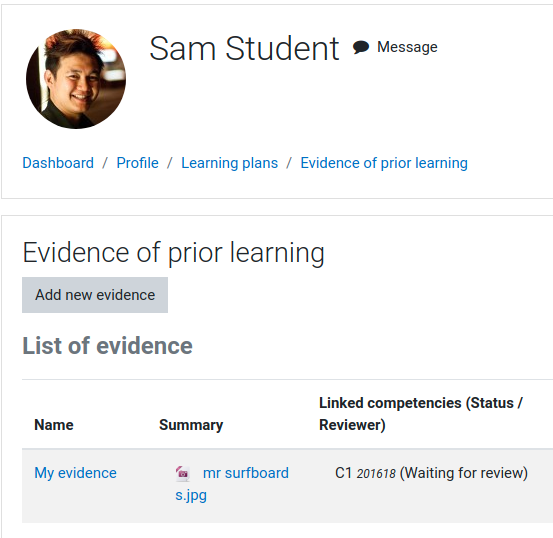Click the Name column header
The height and width of the screenshot is (538, 553).
[x=54, y=425]
